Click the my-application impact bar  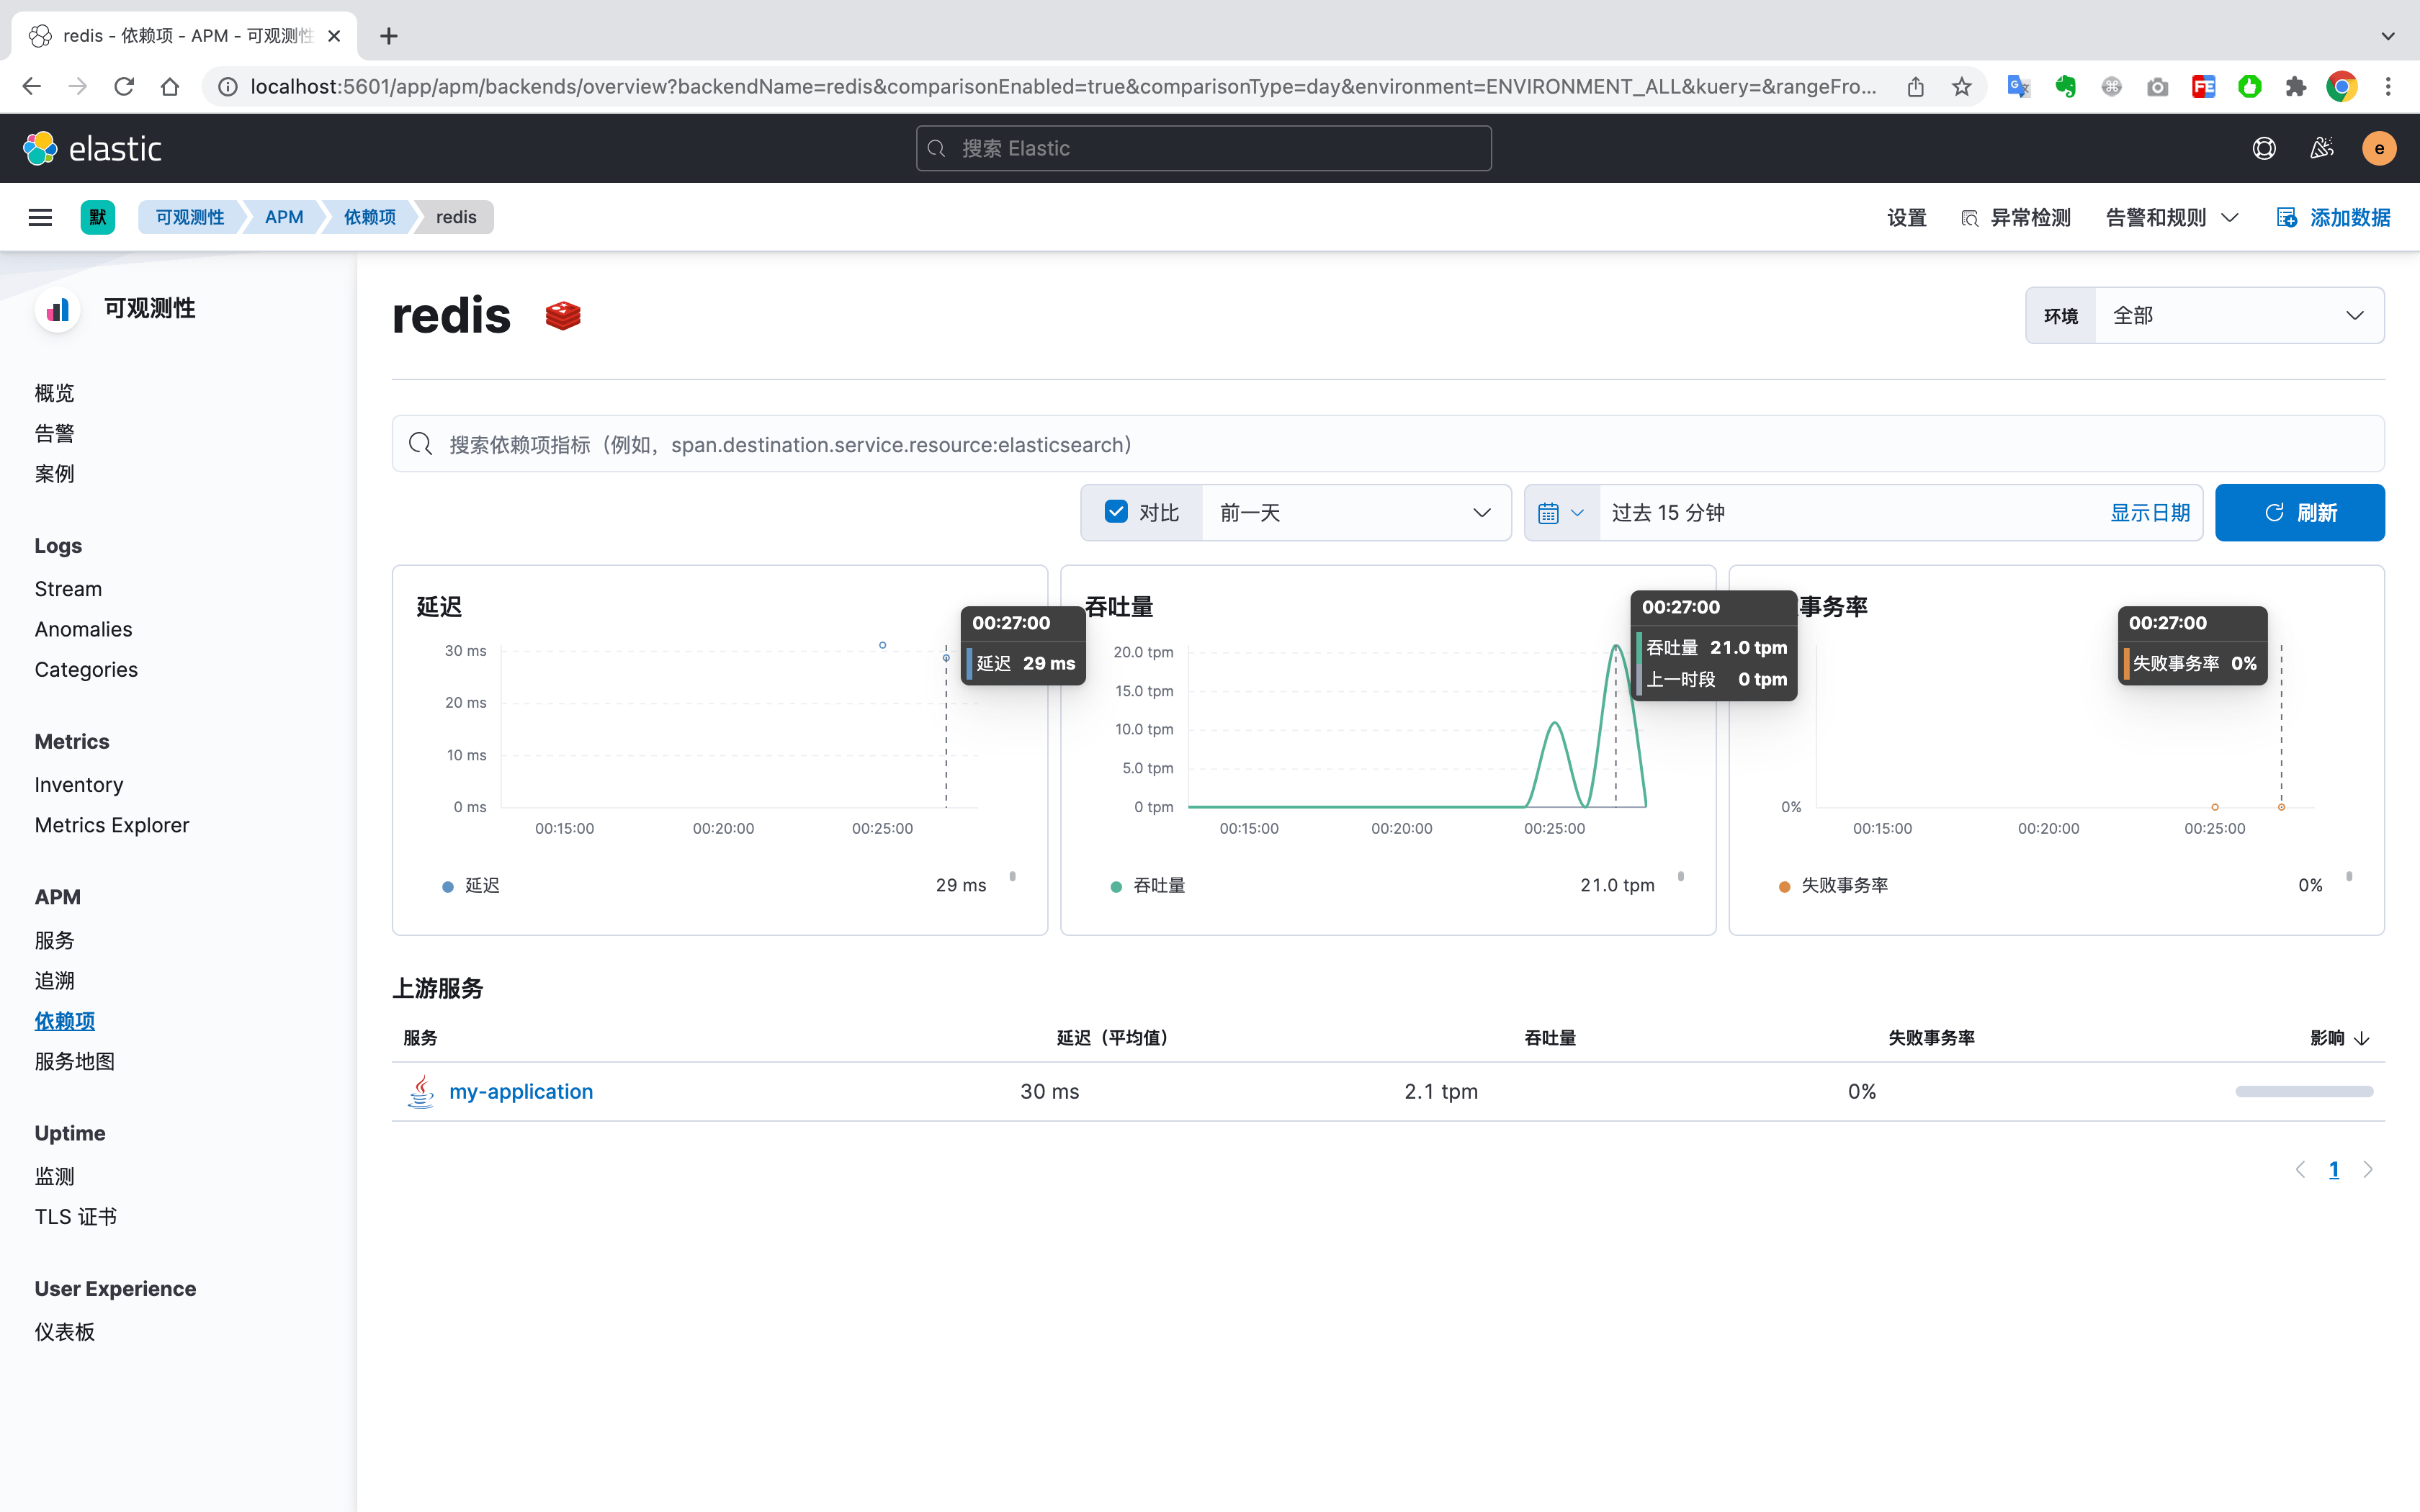(x=2304, y=1091)
